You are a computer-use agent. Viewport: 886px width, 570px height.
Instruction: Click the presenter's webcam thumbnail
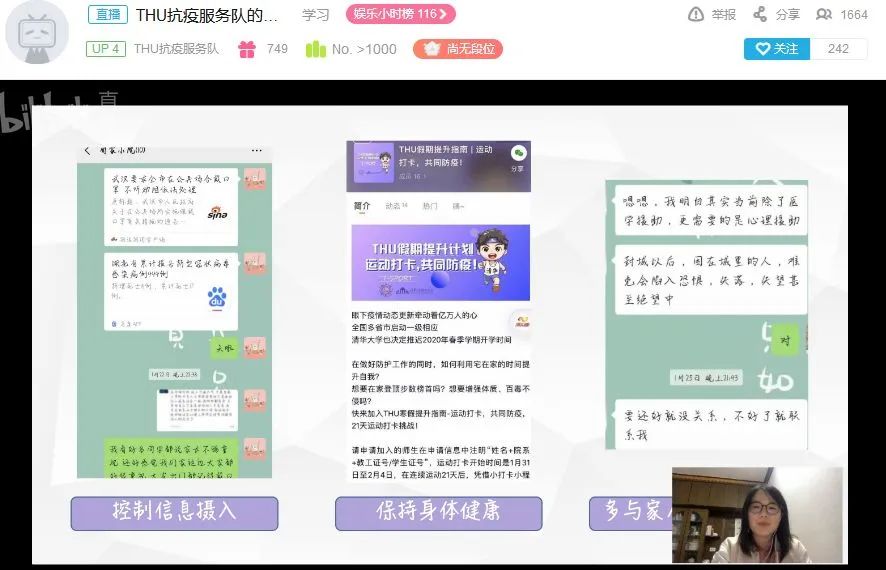click(756, 514)
